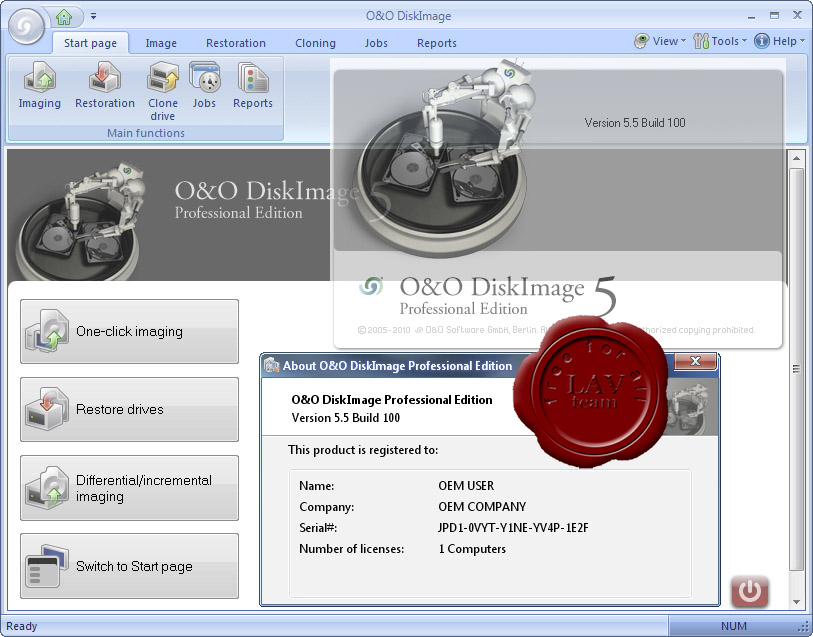Open the View dropdown menu
The width and height of the screenshot is (813, 637).
coord(660,41)
